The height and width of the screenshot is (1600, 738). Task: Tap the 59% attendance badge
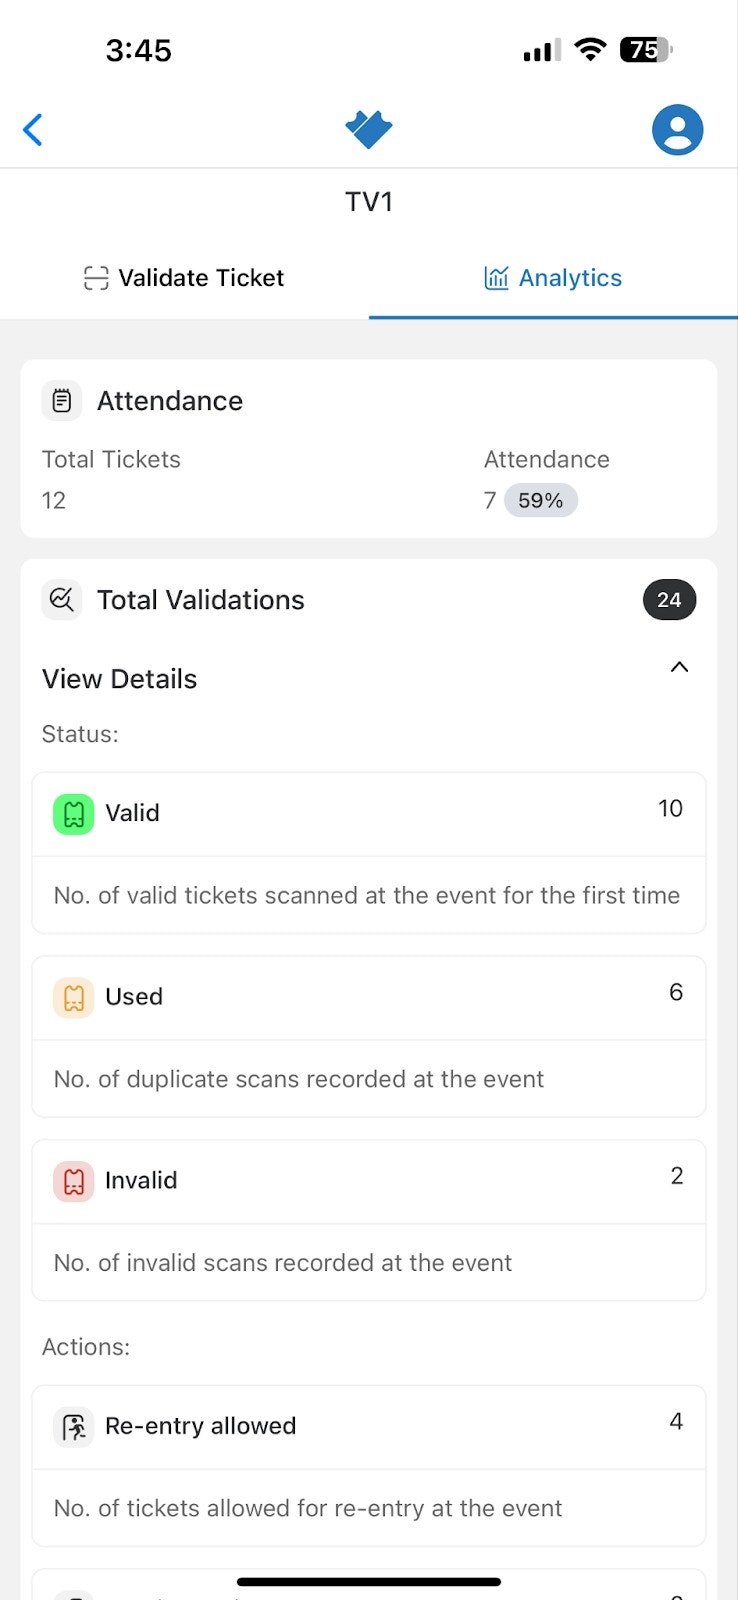click(541, 500)
